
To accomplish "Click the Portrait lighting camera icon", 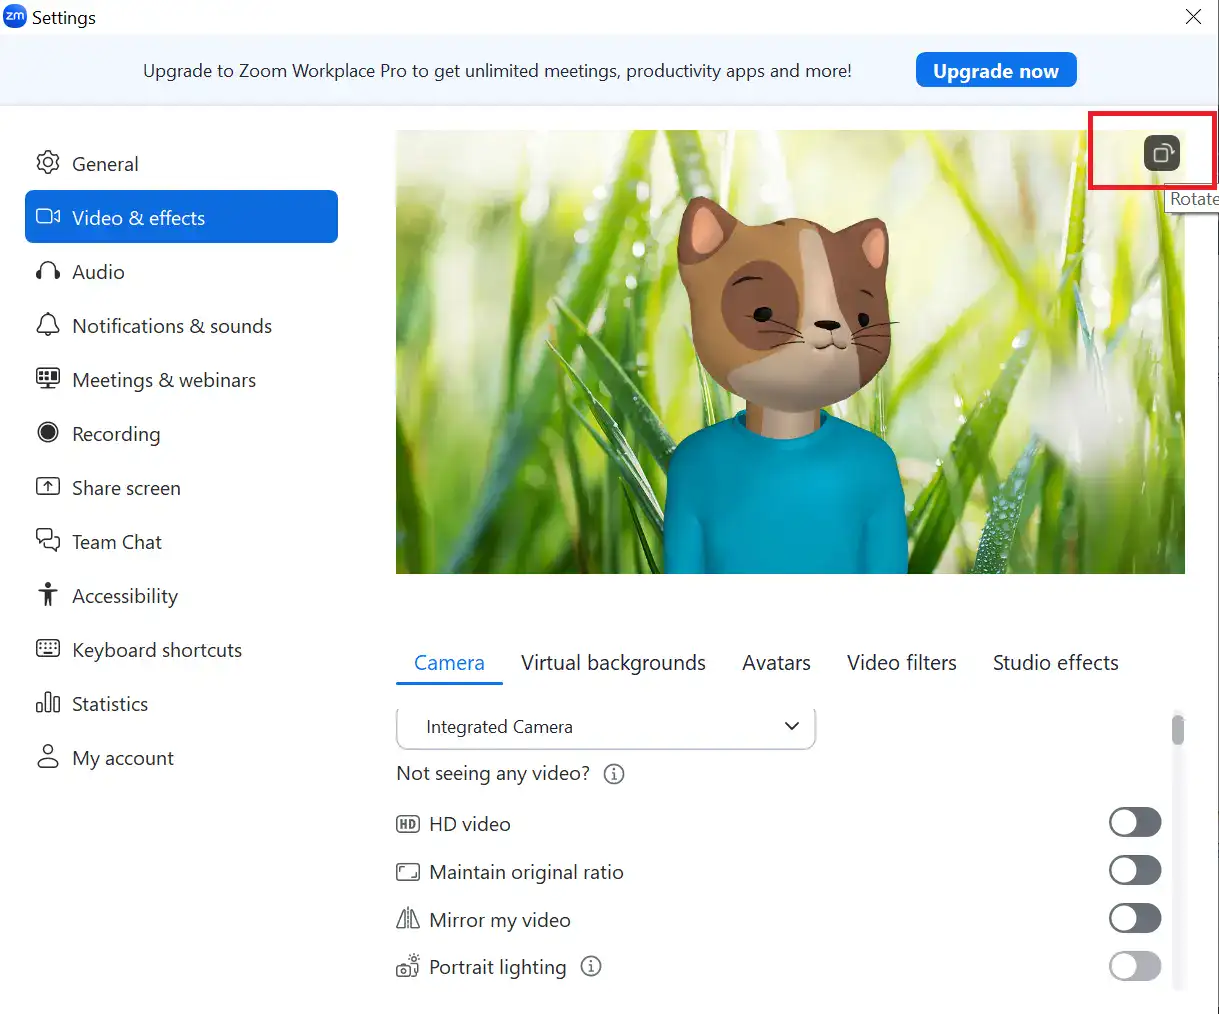I will (x=408, y=966).
